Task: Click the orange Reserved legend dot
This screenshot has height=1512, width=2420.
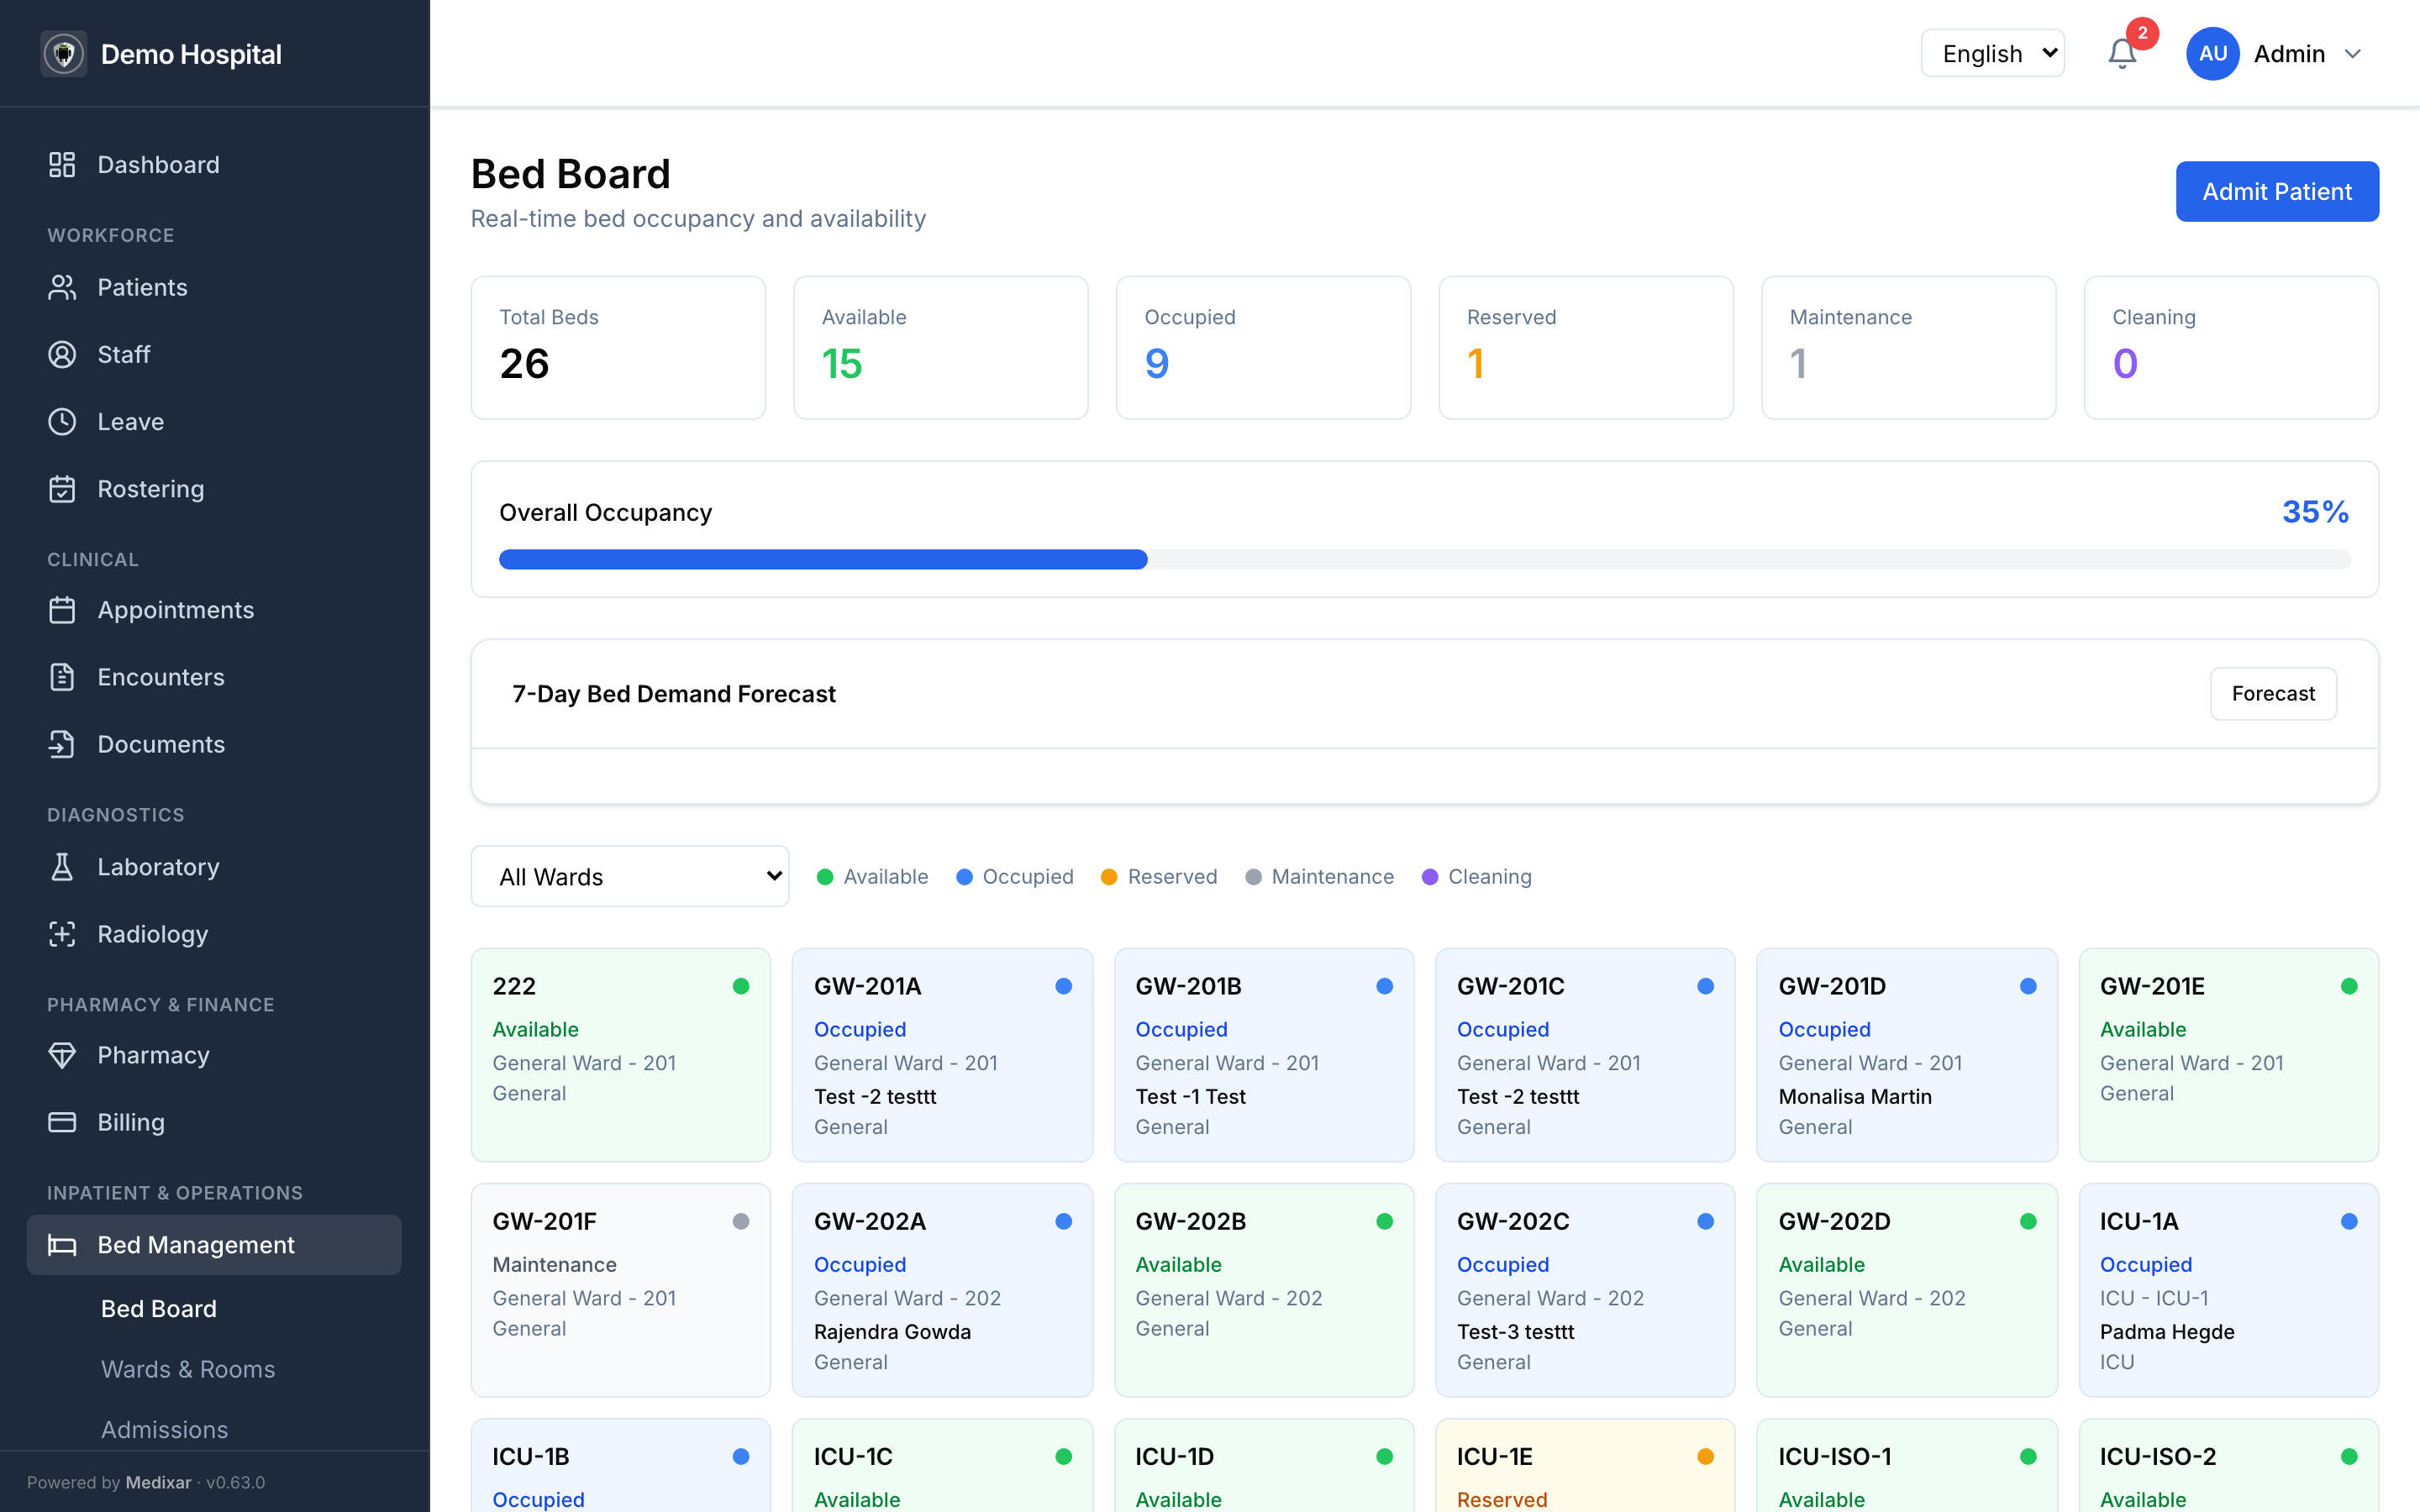Action: (1109, 877)
